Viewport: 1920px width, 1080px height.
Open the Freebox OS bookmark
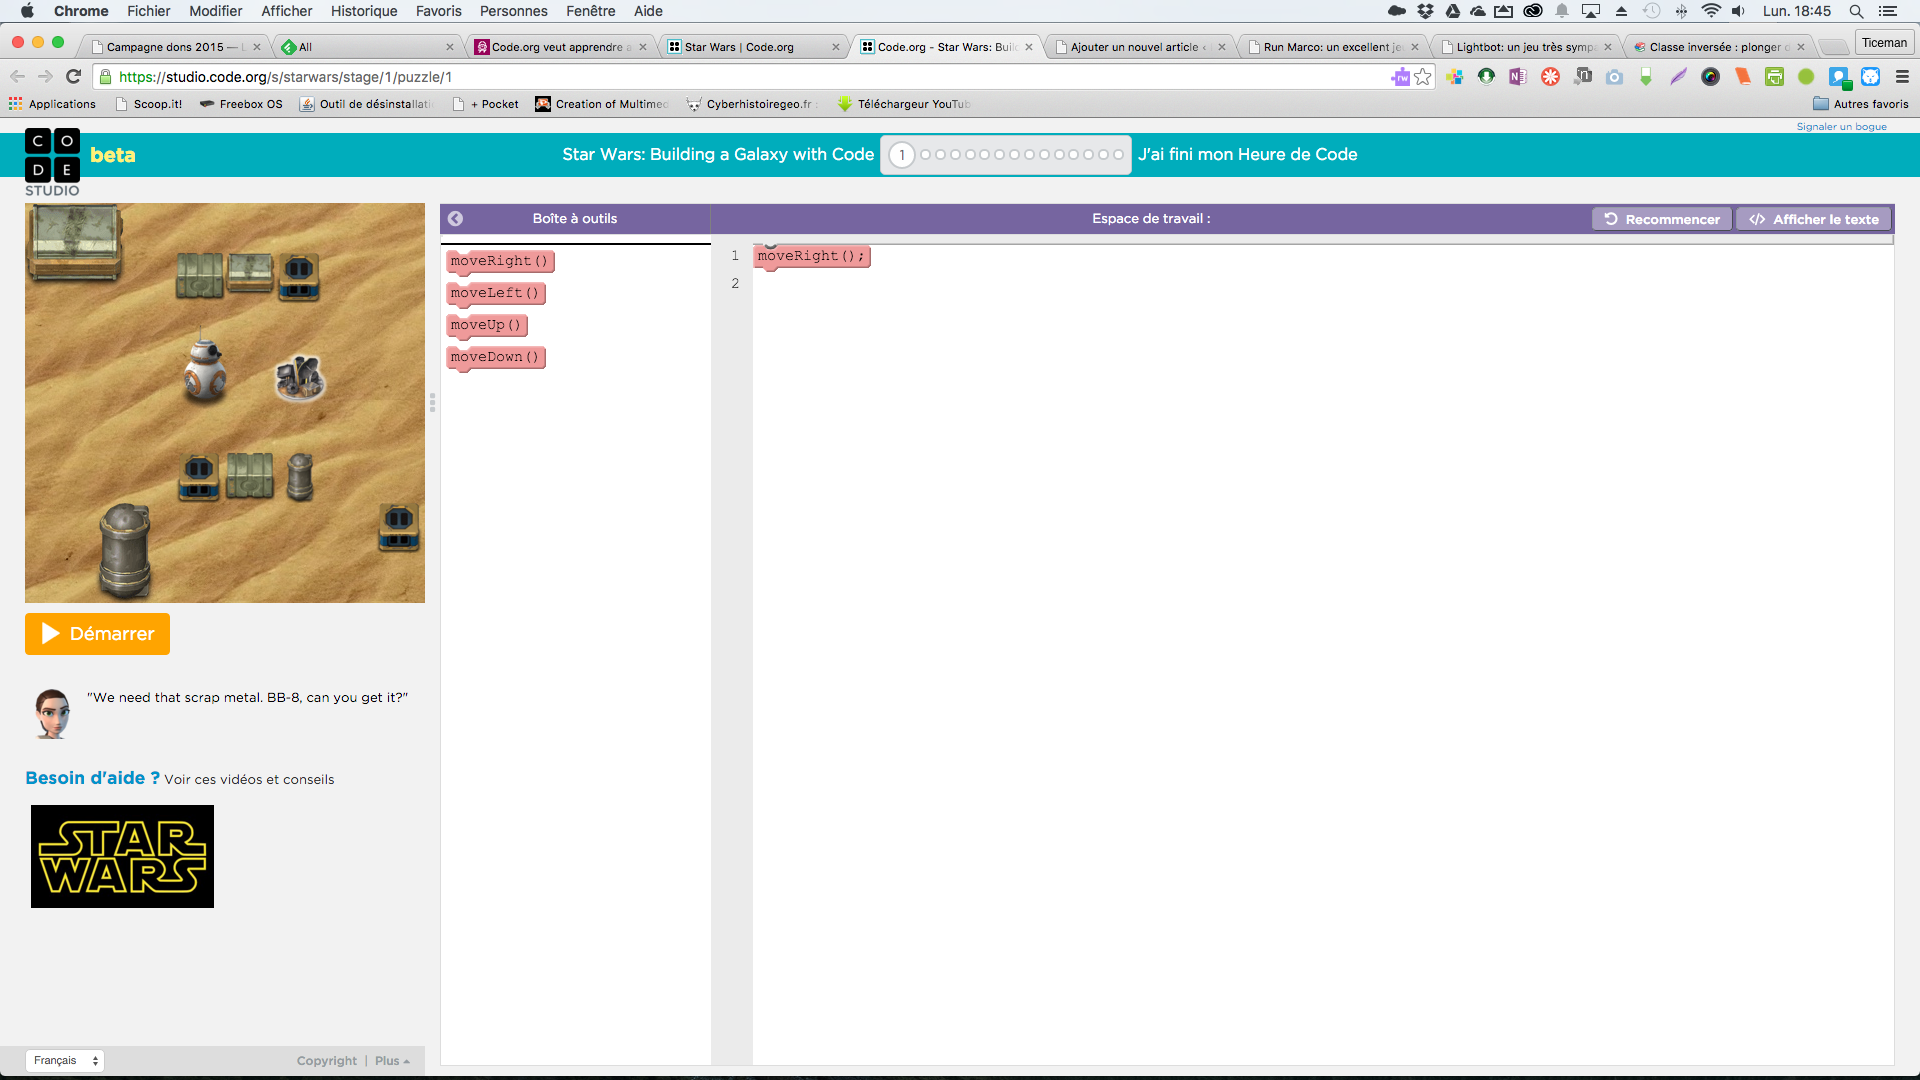click(x=241, y=104)
